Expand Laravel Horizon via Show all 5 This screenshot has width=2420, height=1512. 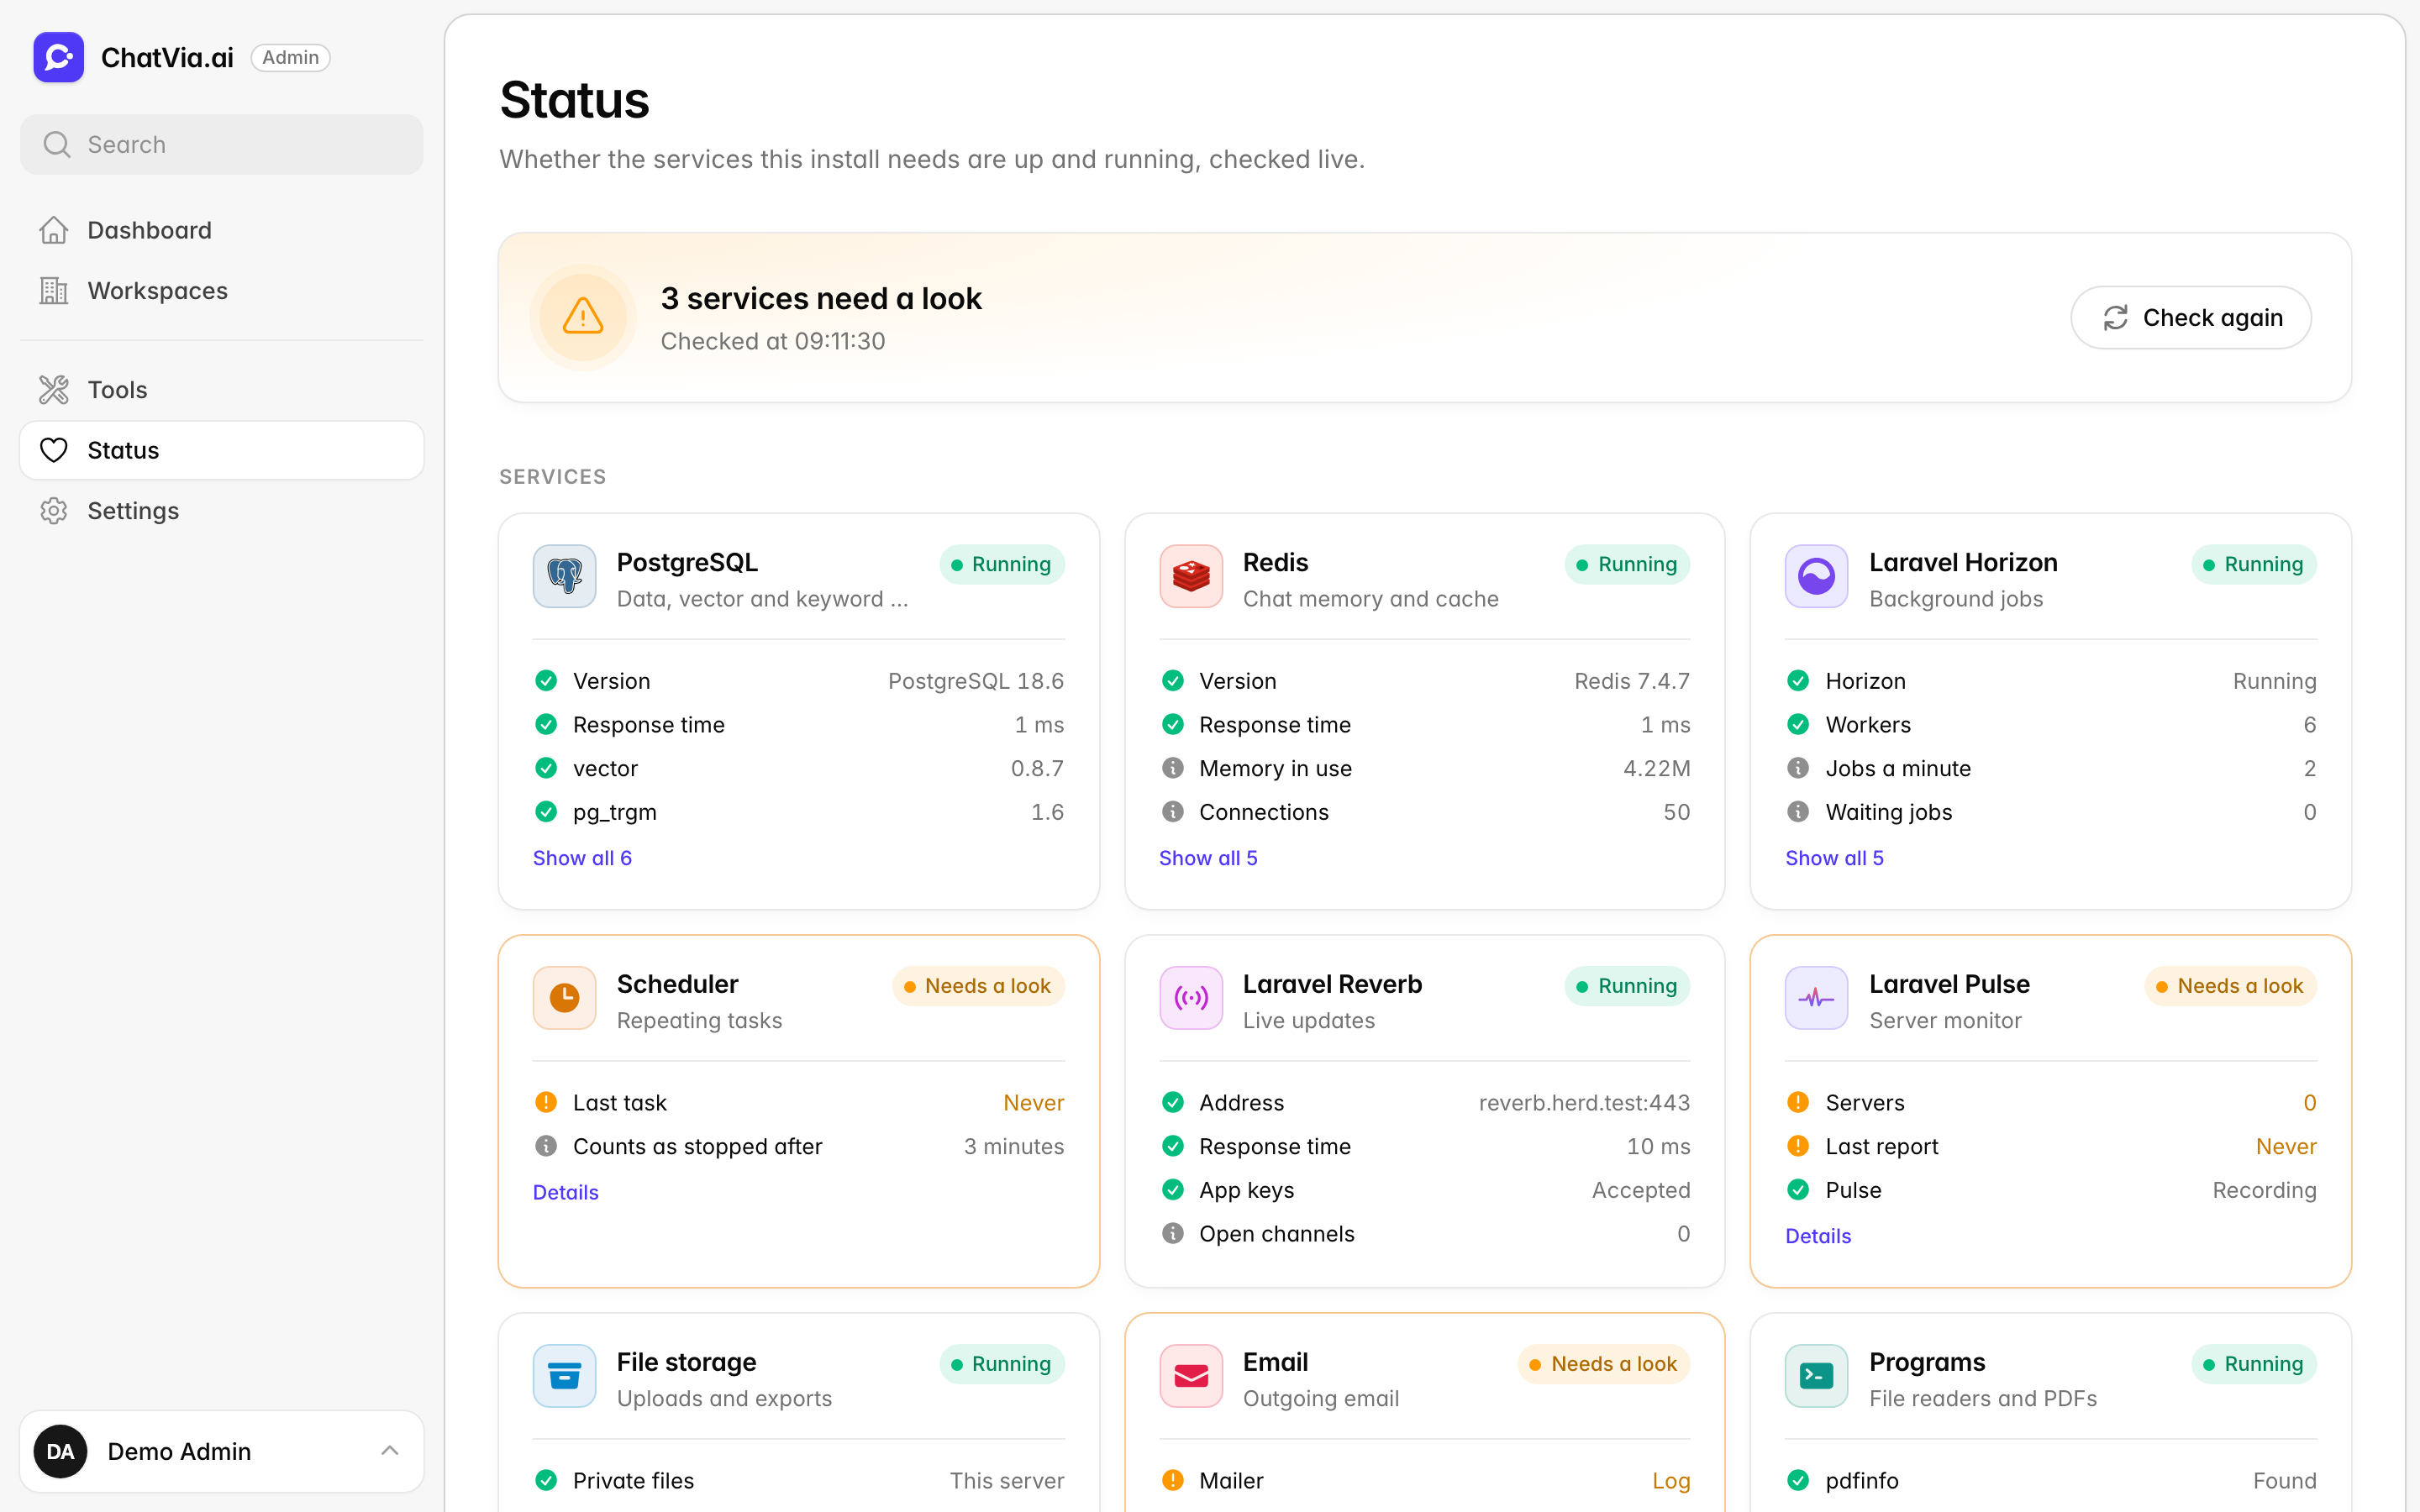point(1834,858)
